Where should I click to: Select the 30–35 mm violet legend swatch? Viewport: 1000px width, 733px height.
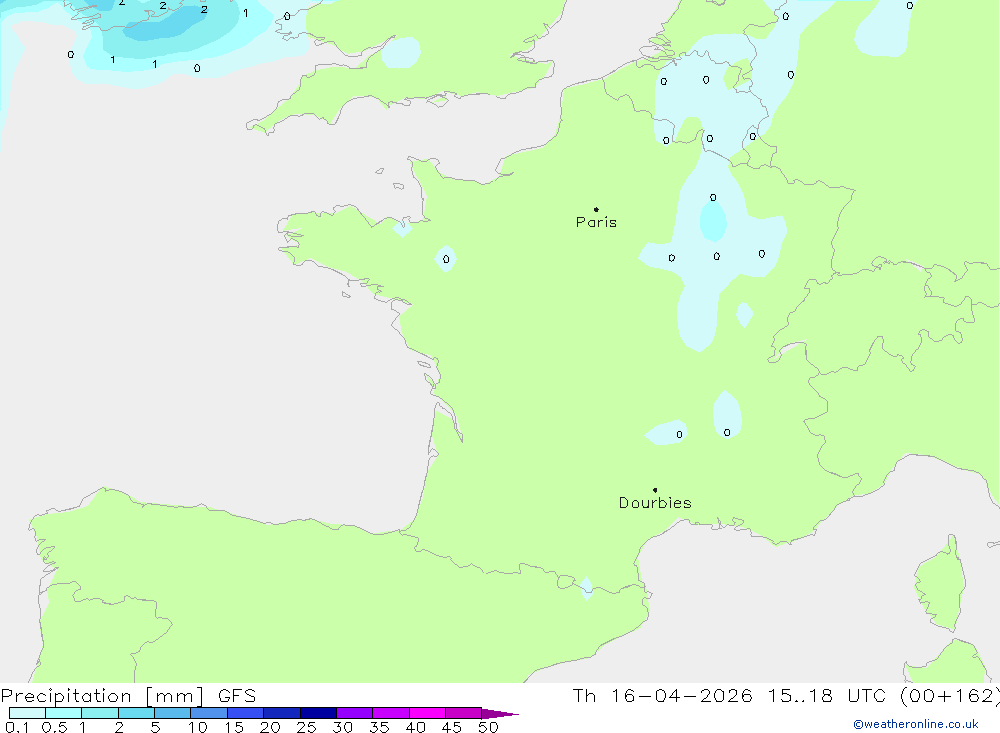click(355, 713)
